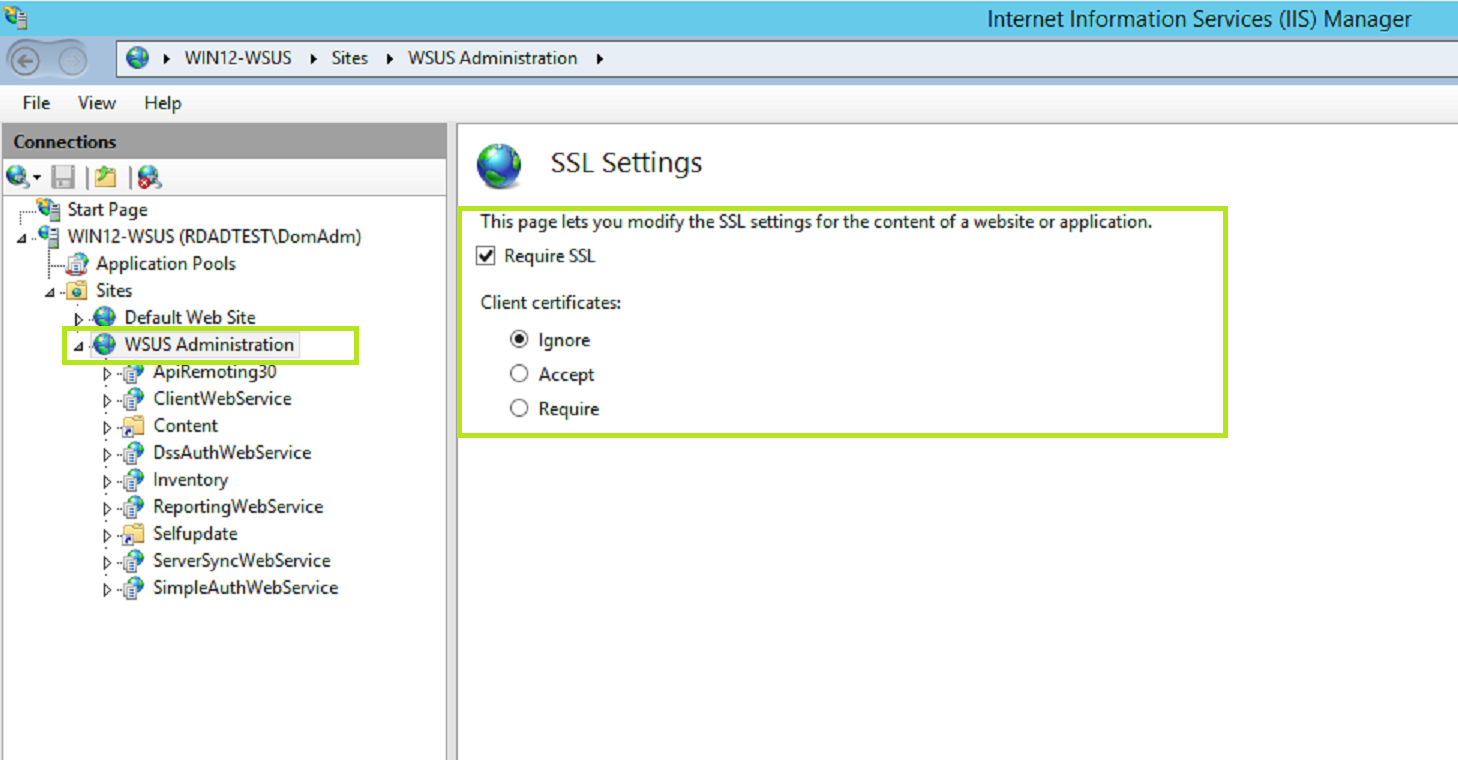This screenshot has width=1458, height=760.
Task: Click the SimpleAuthWebService application icon
Action: (x=133, y=588)
